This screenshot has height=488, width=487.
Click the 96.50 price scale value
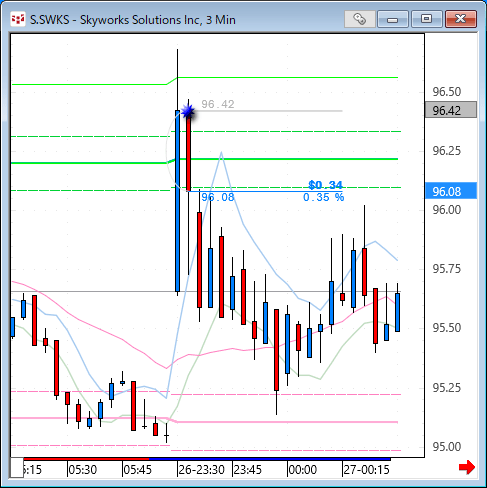tap(446, 92)
